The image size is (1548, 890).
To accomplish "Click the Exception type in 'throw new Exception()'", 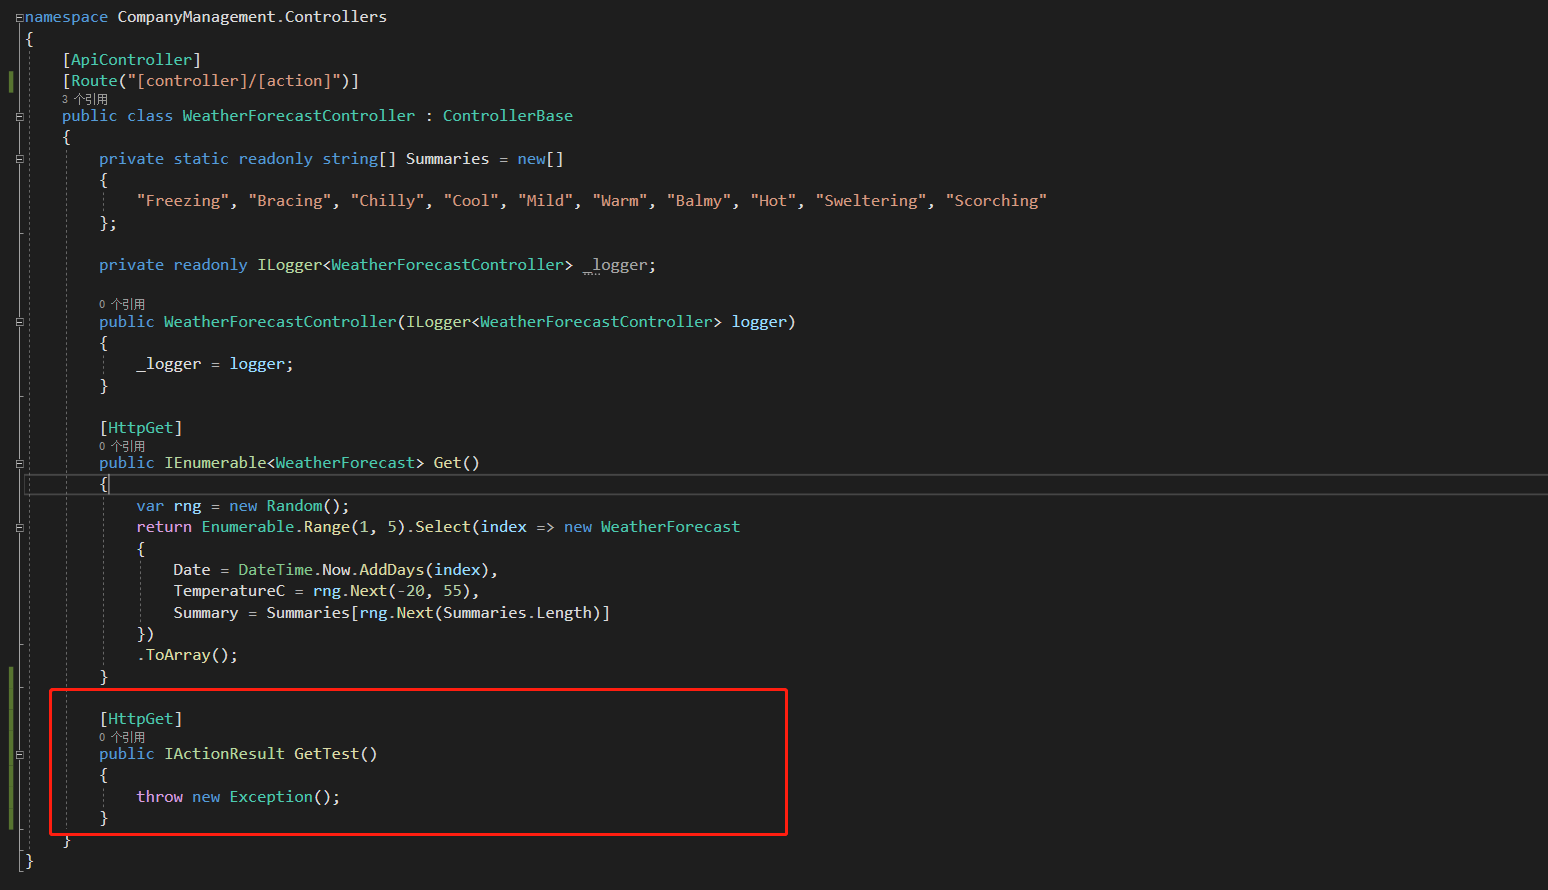I will pyautogui.click(x=271, y=797).
